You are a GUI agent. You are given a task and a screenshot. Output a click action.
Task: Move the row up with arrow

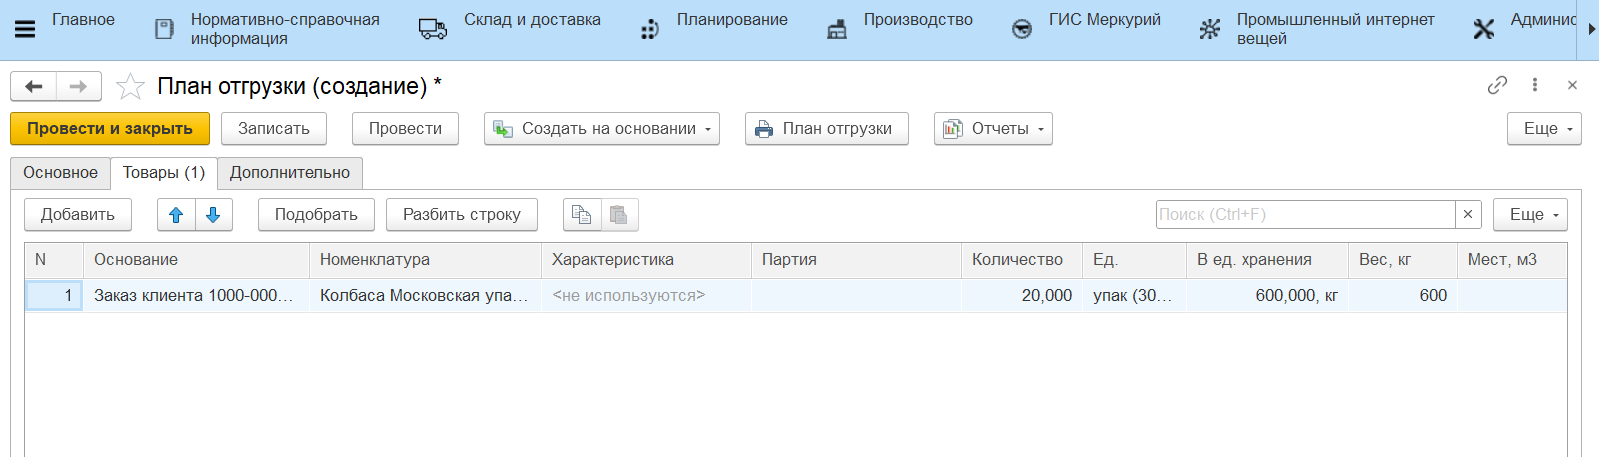point(176,215)
